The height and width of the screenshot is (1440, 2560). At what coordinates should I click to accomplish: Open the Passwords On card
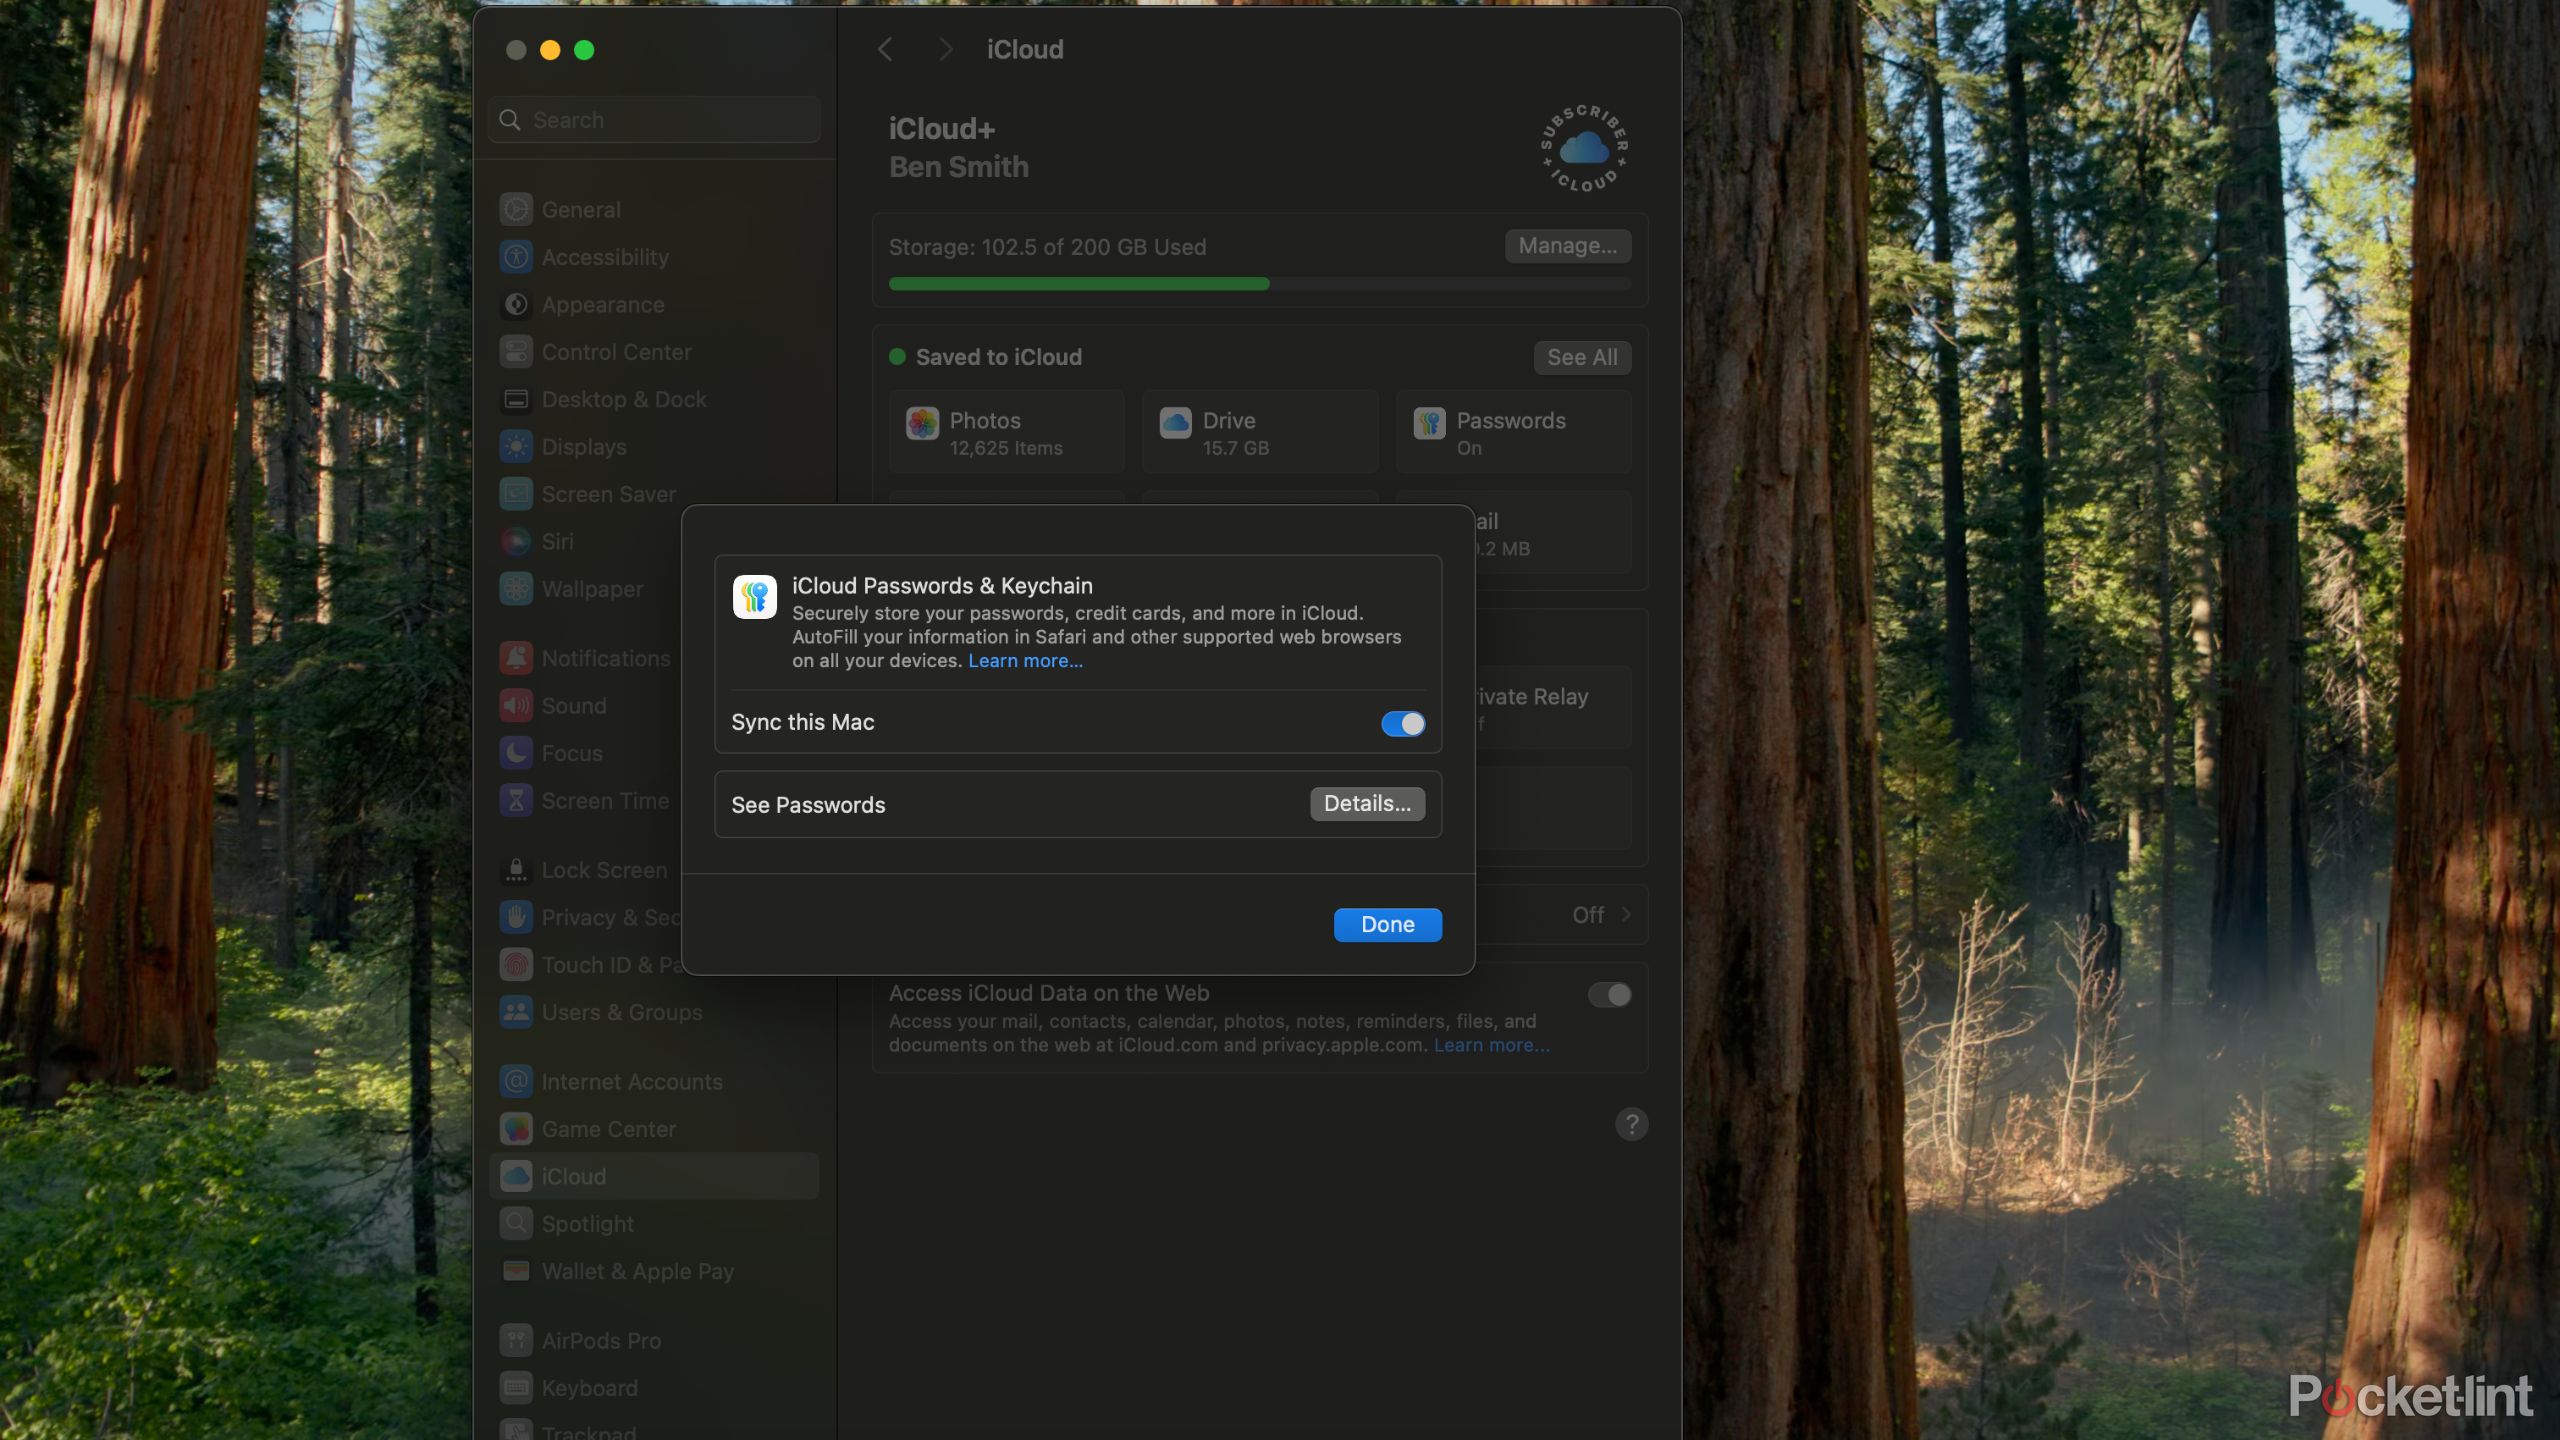coord(1513,432)
